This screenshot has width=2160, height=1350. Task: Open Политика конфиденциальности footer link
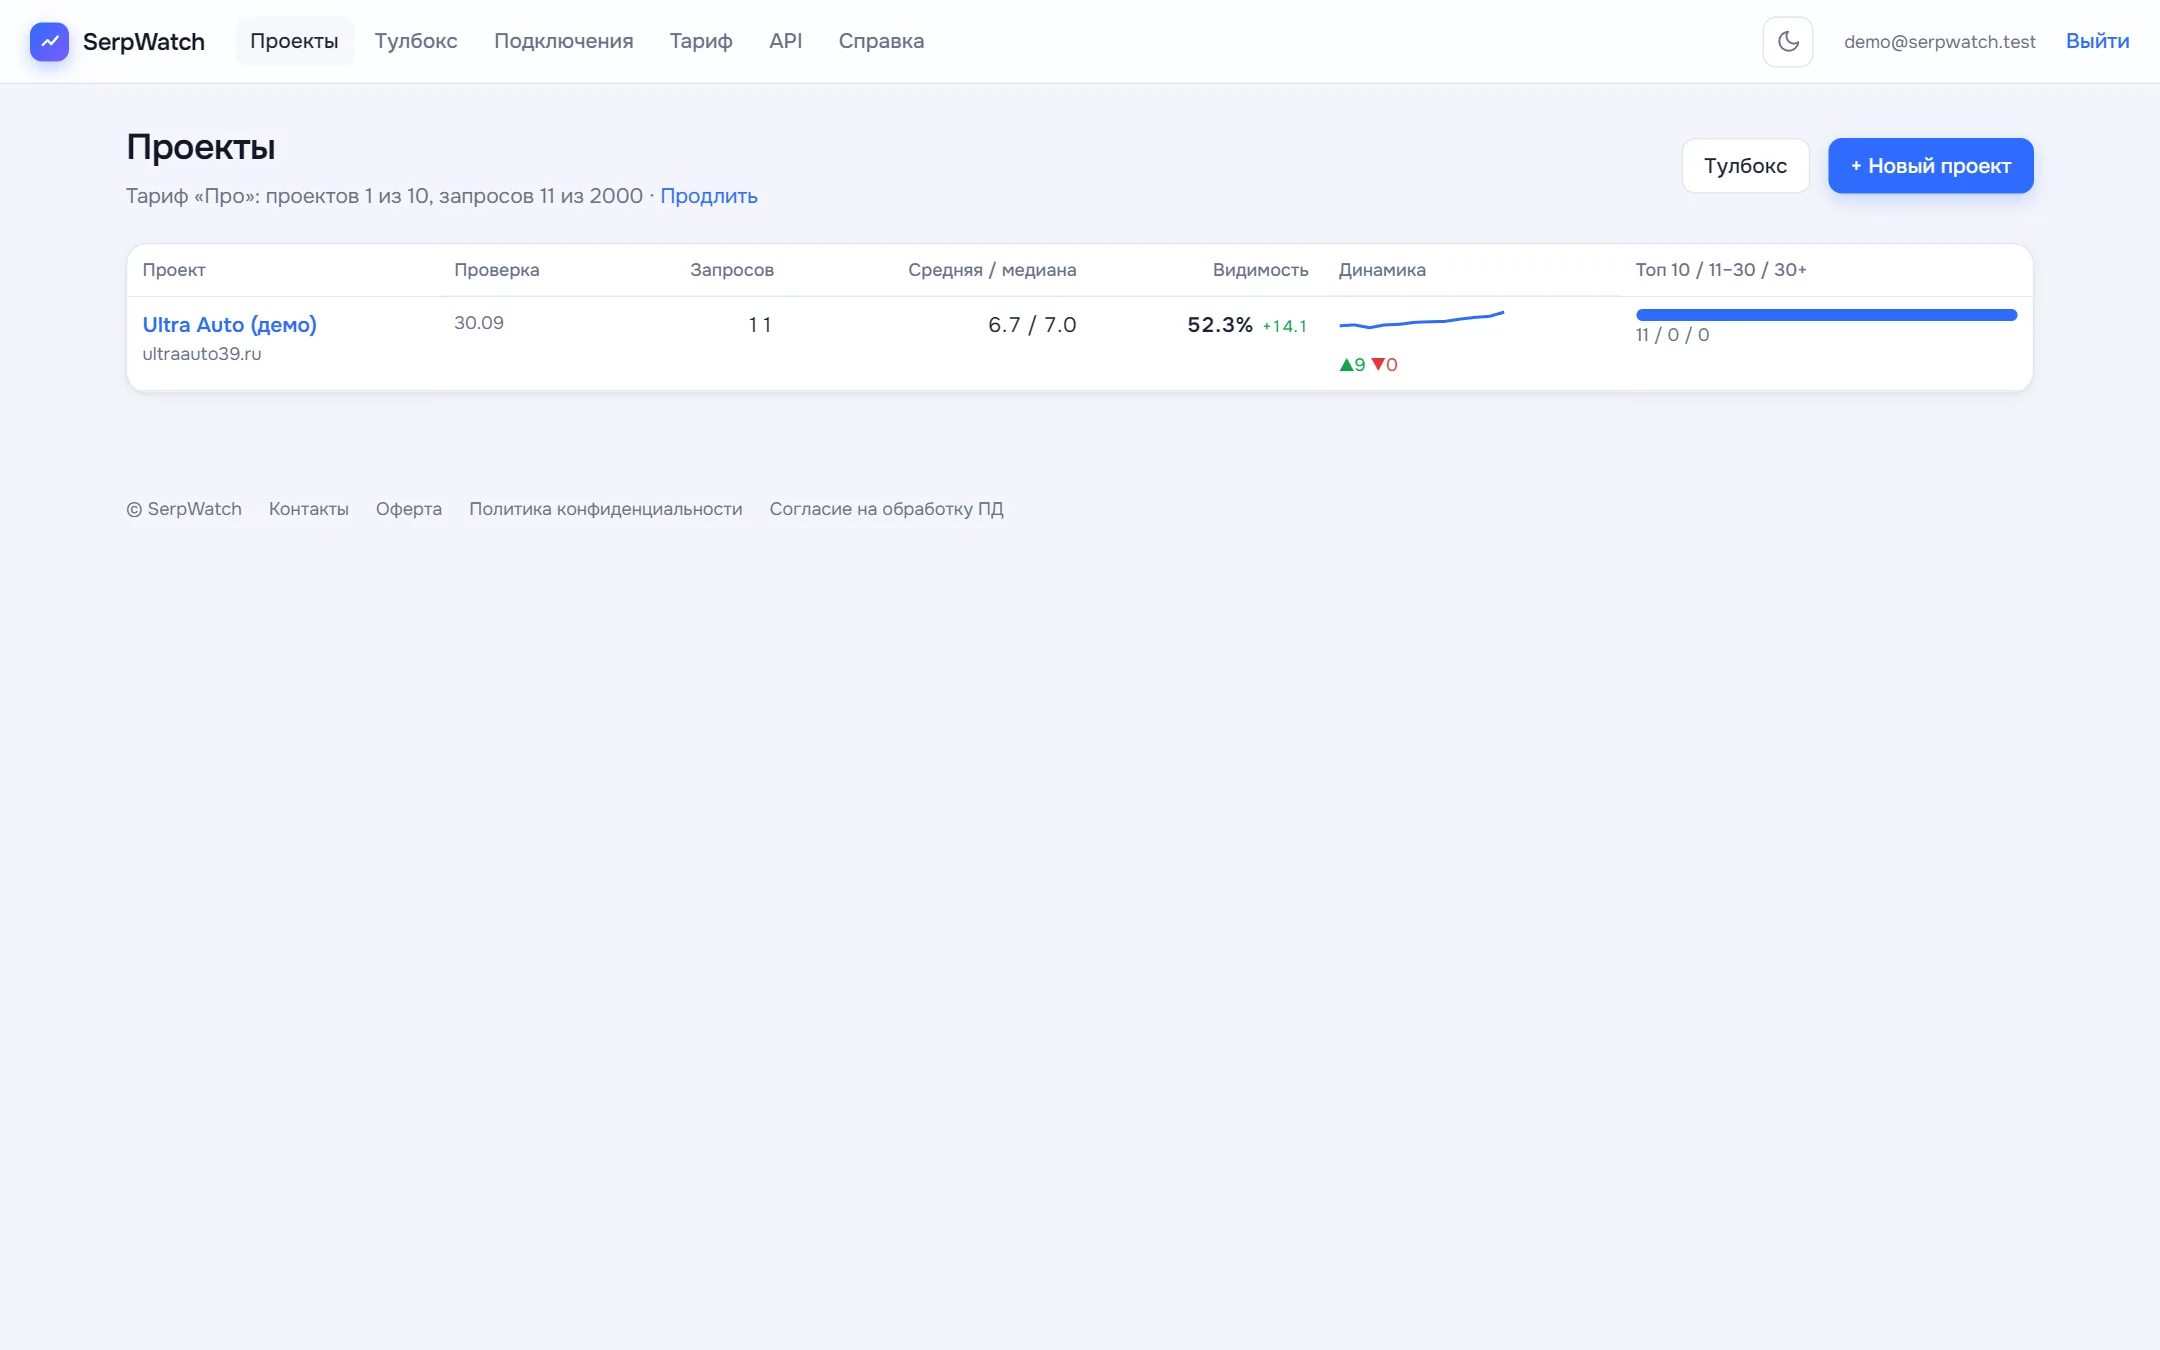click(606, 509)
